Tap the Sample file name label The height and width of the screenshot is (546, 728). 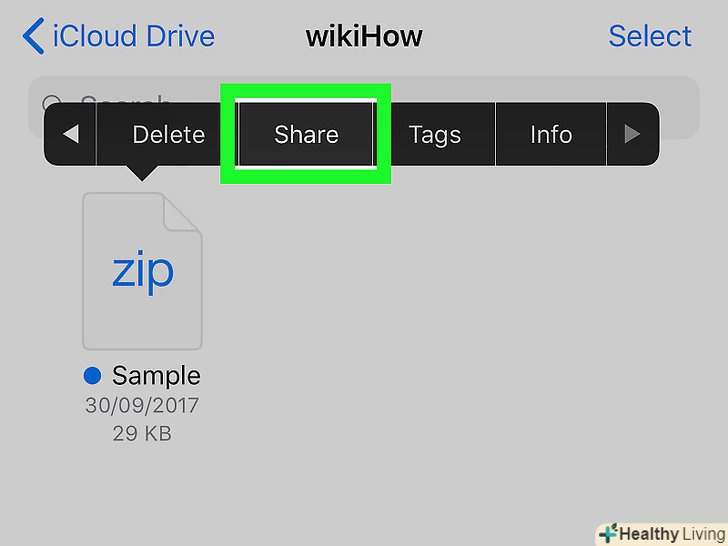[x=156, y=375]
